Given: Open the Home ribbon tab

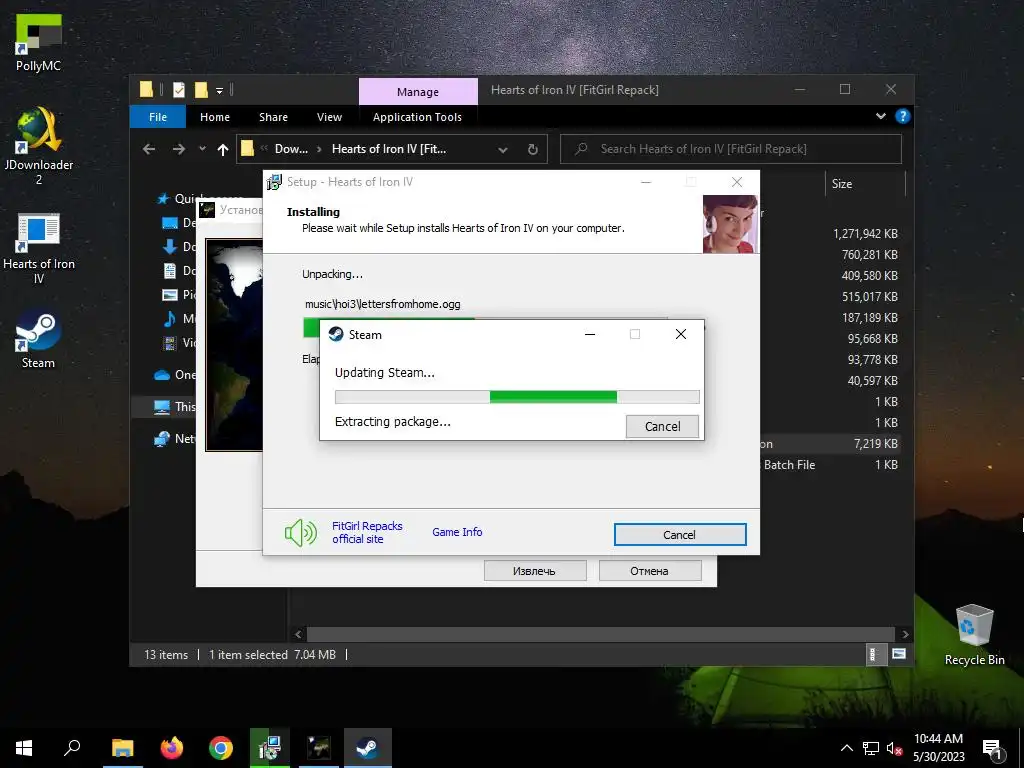Looking at the screenshot, I should click(215, 117).
